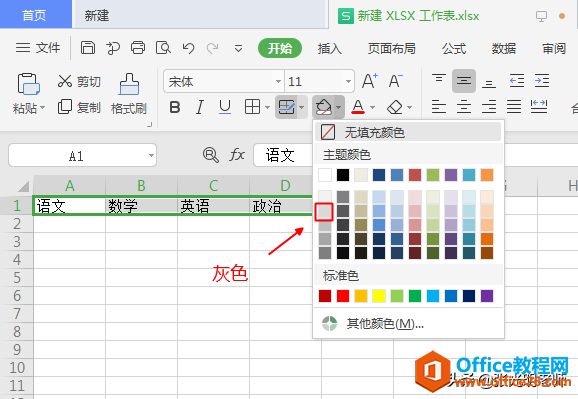Image resolution: width=578 pixels, height=399 pixels.
Task: Click the Cut scissors button
Action: [x=79, y=81]
